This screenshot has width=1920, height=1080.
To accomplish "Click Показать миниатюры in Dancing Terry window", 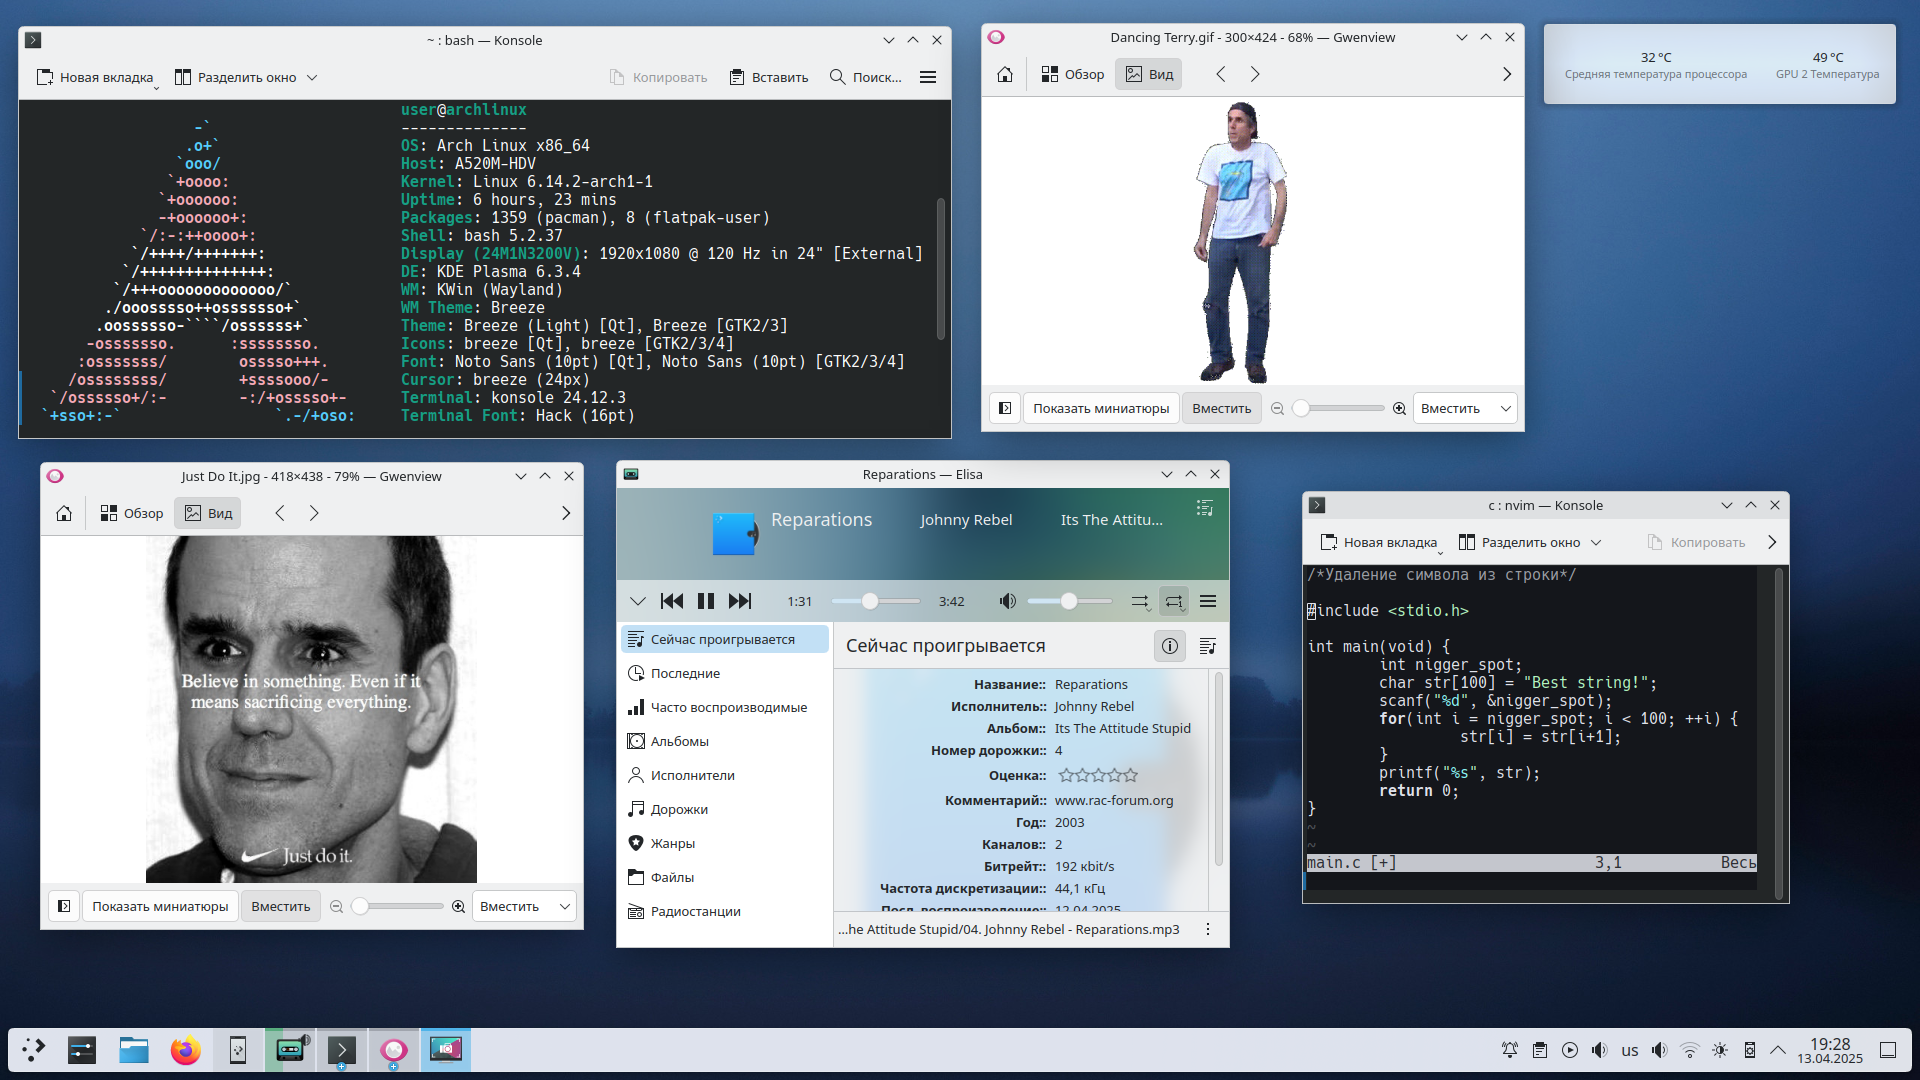I will 1100,408.
